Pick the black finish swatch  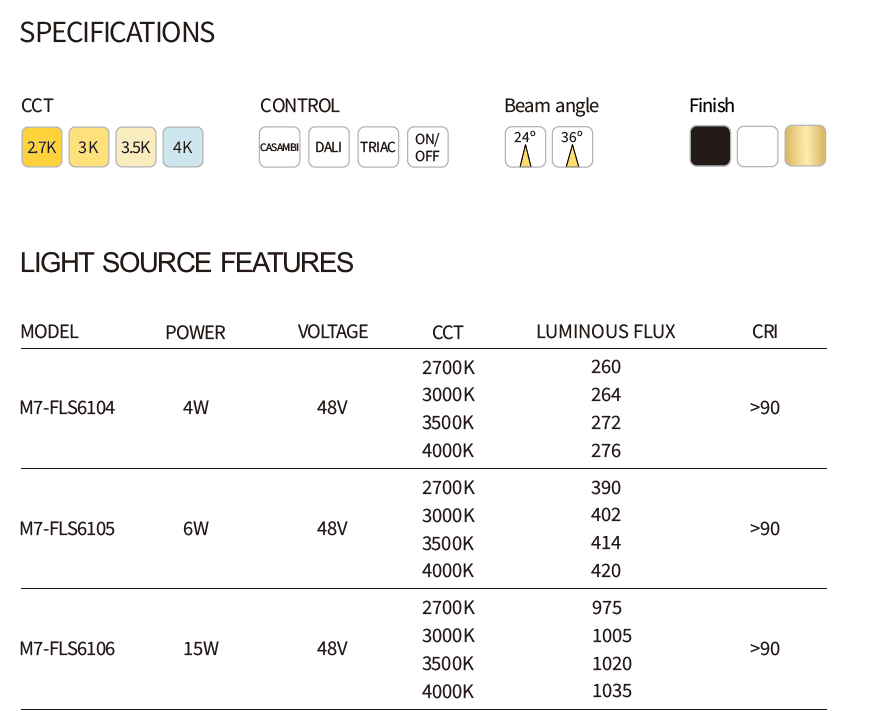pyautogui.click(x=710, y=146)
